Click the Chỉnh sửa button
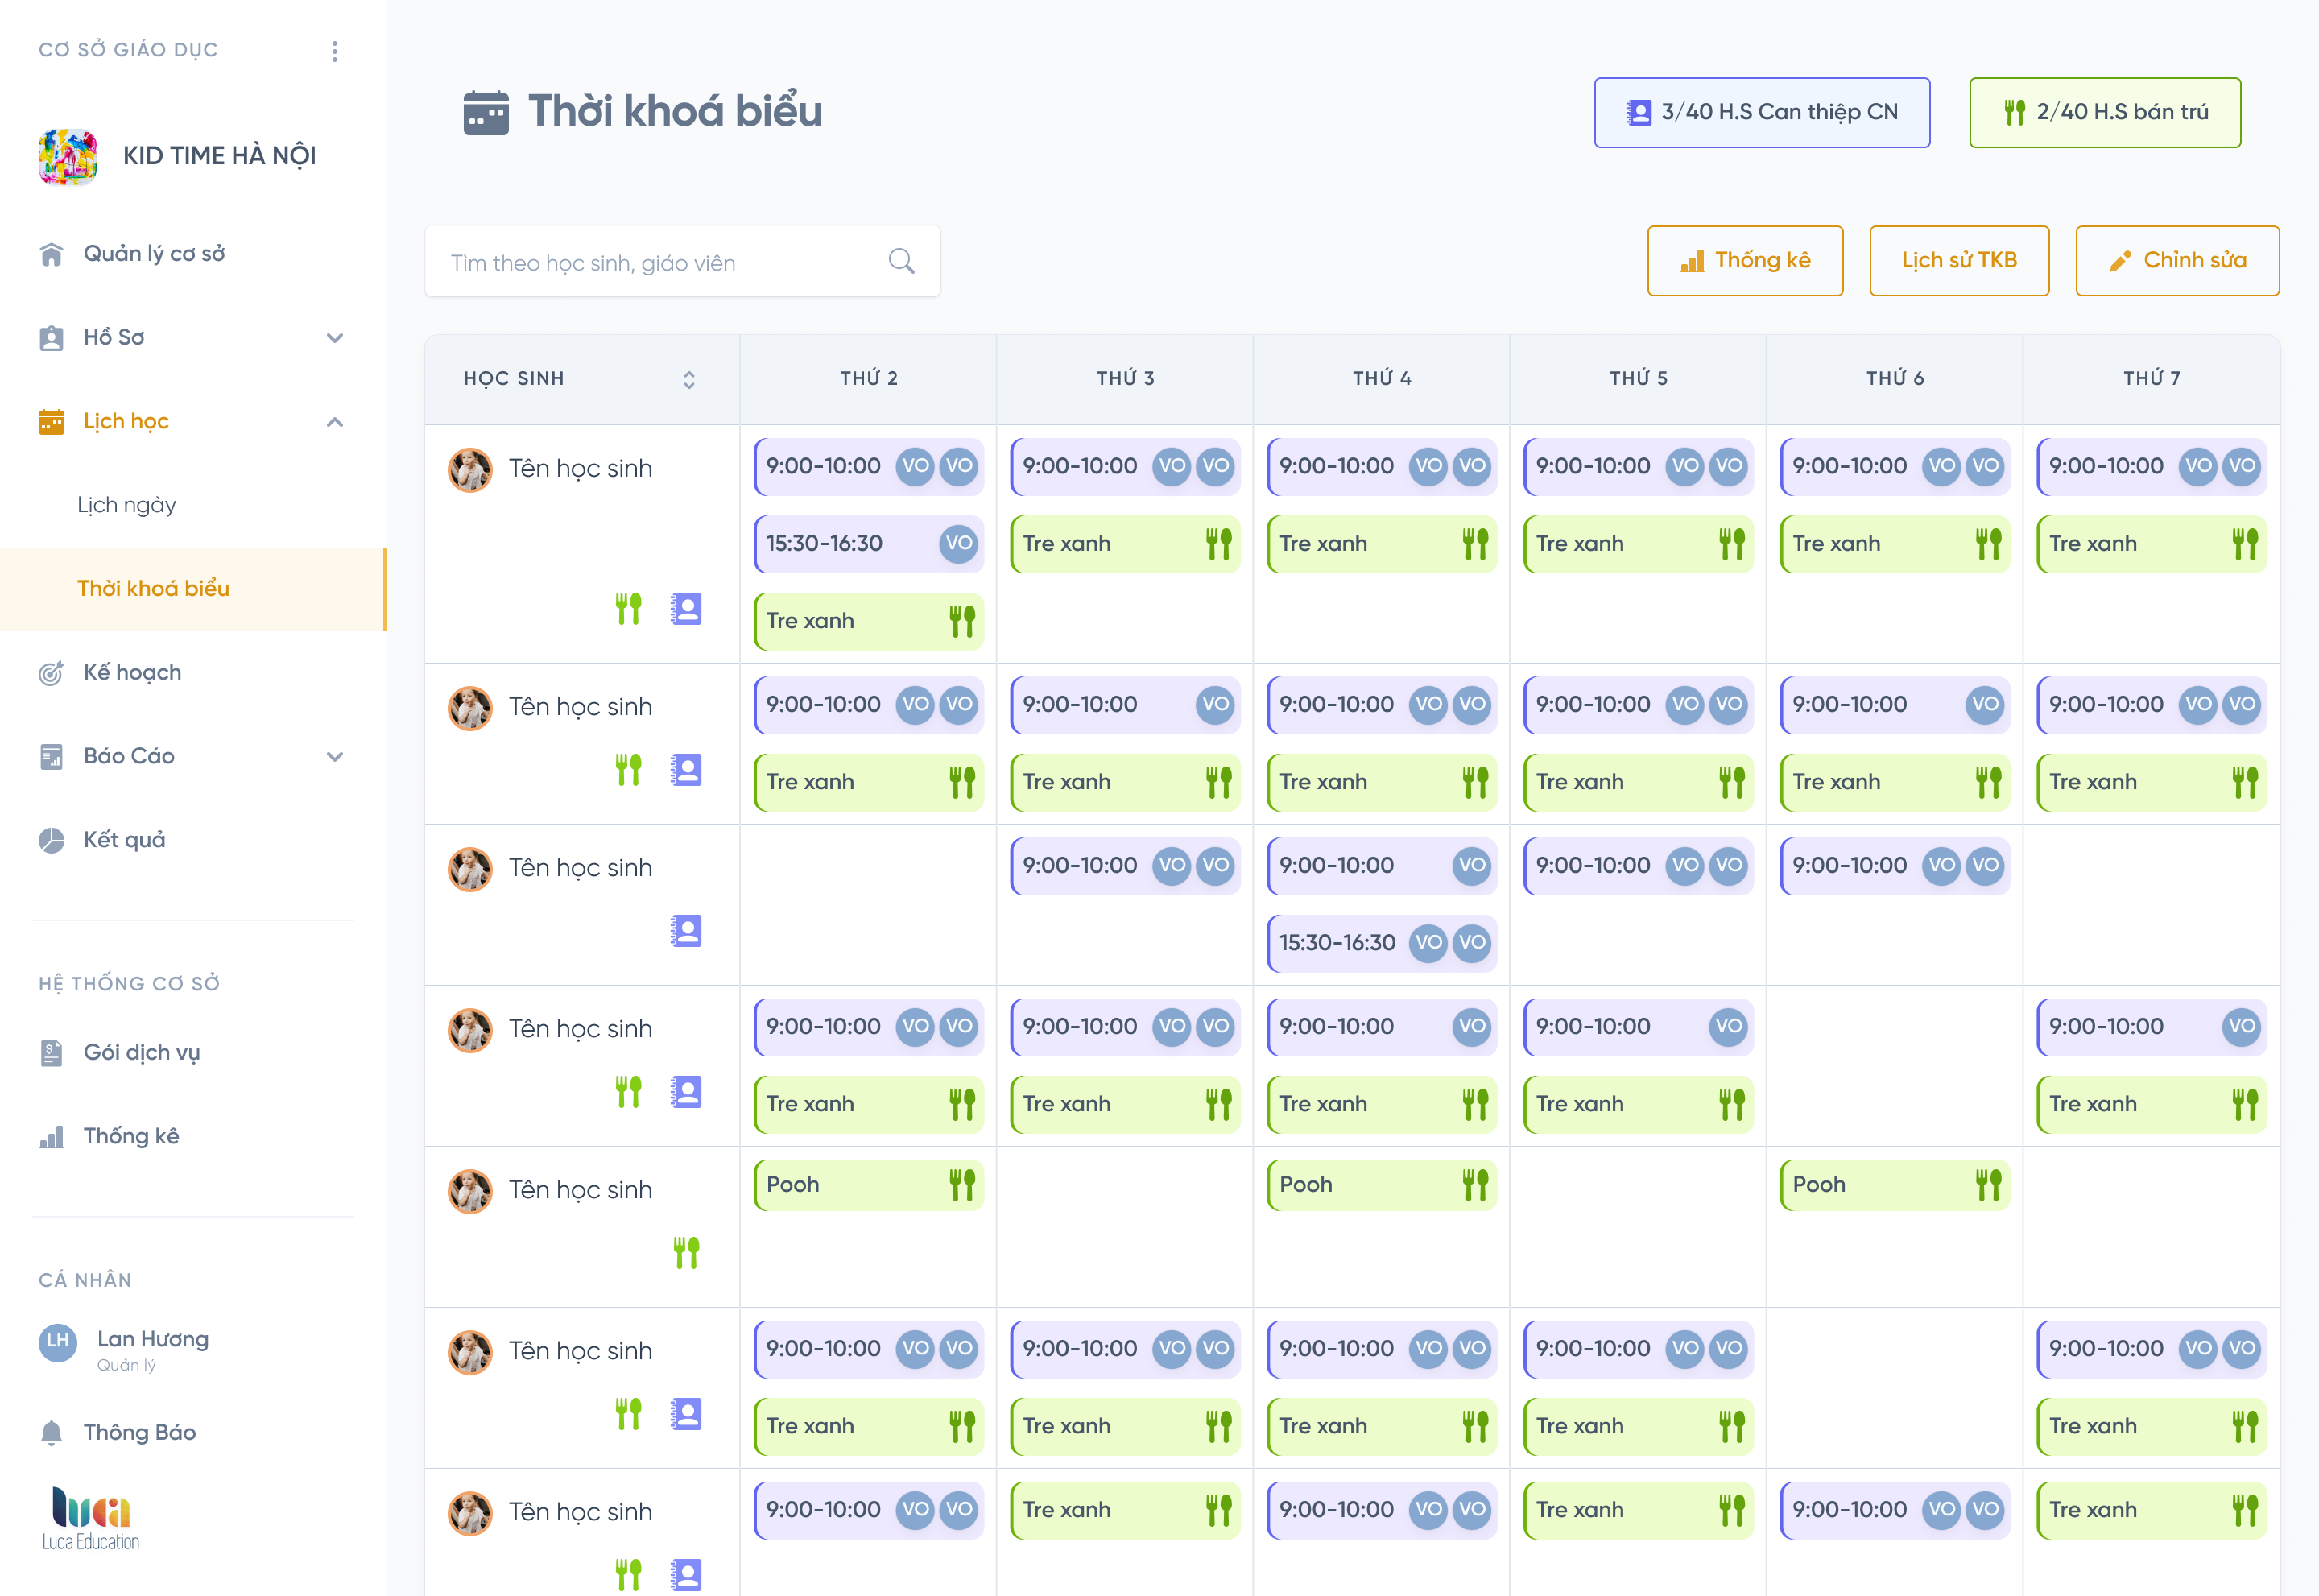This screenshot has height=1596, width=2319. [x=2177, y=261]
